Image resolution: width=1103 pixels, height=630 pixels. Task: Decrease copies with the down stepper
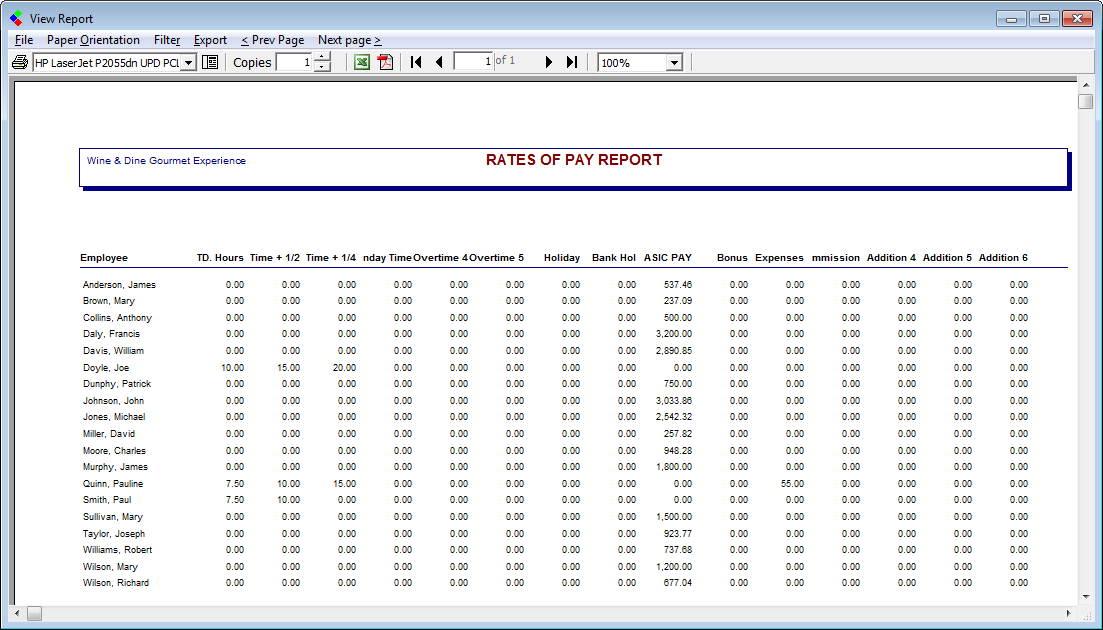pos(322,67)
